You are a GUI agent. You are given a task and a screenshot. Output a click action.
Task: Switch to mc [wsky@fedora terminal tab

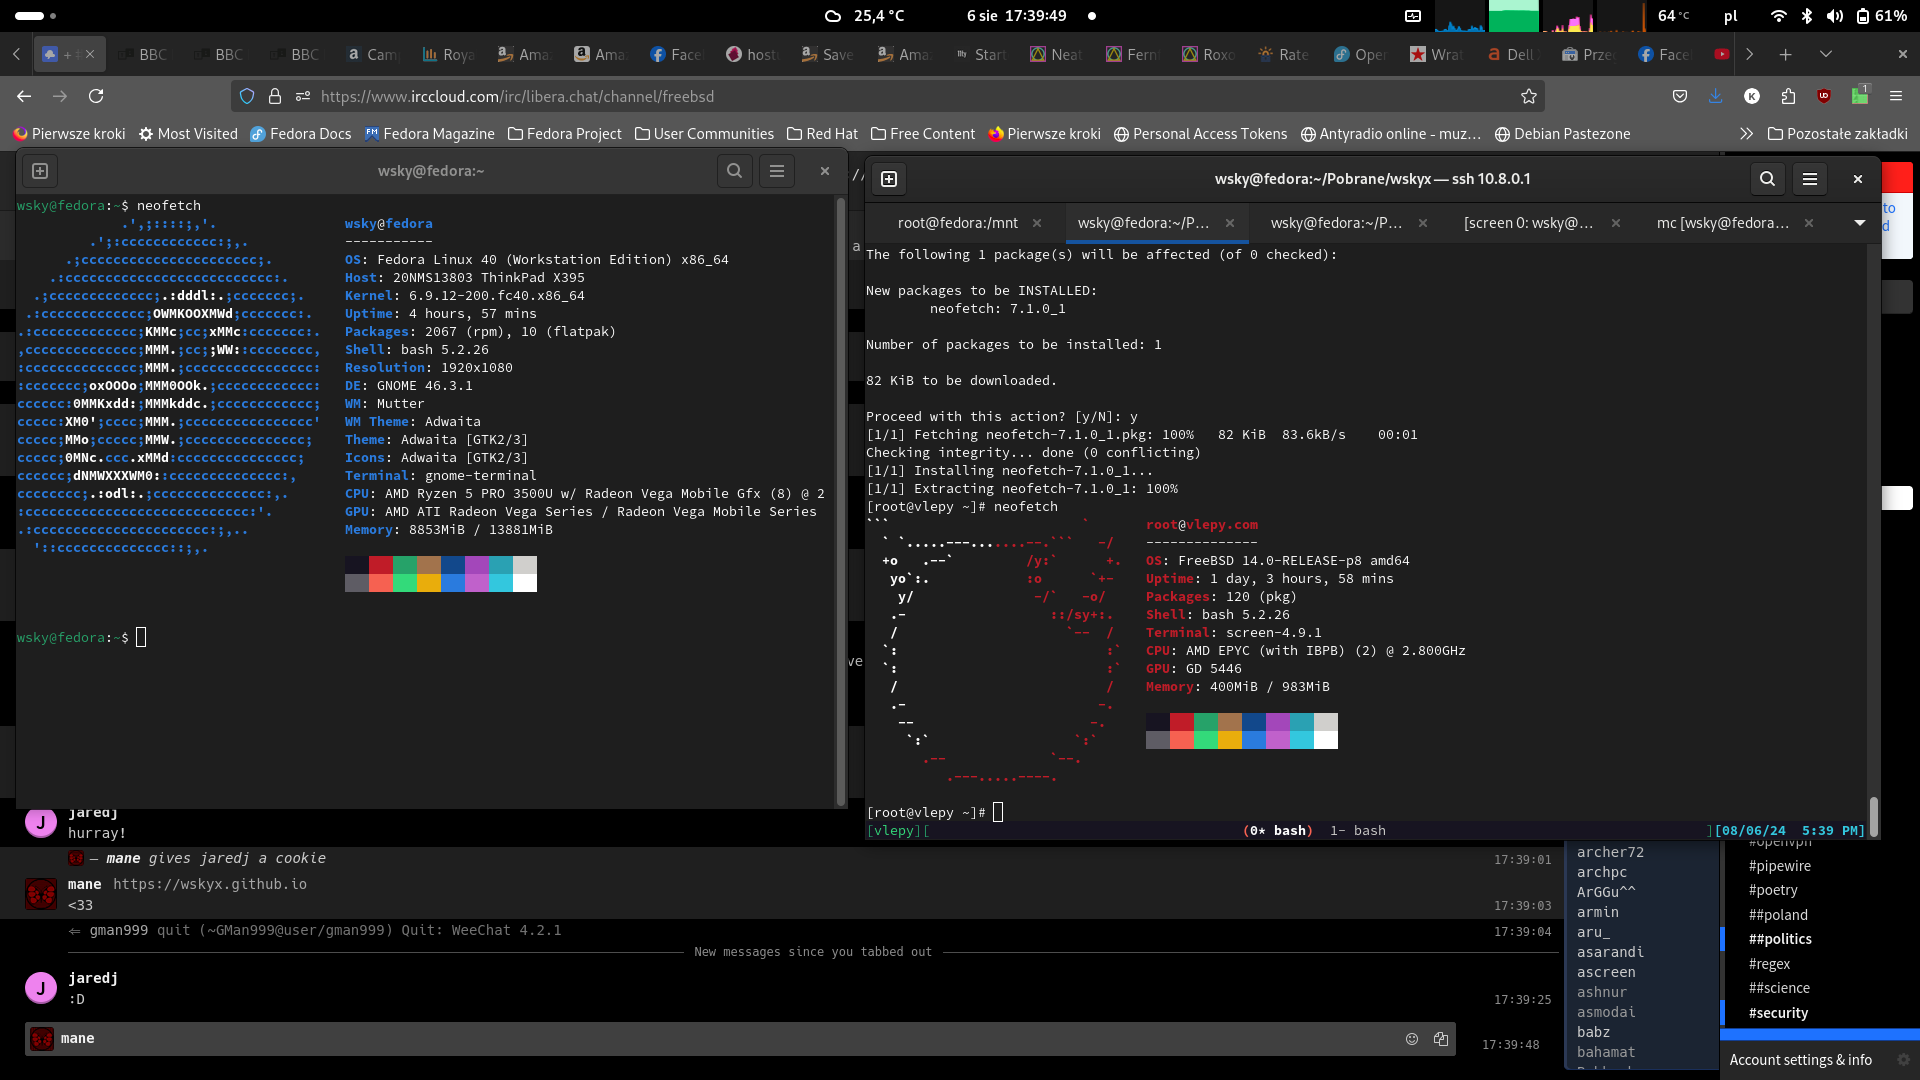(1722, 223)
